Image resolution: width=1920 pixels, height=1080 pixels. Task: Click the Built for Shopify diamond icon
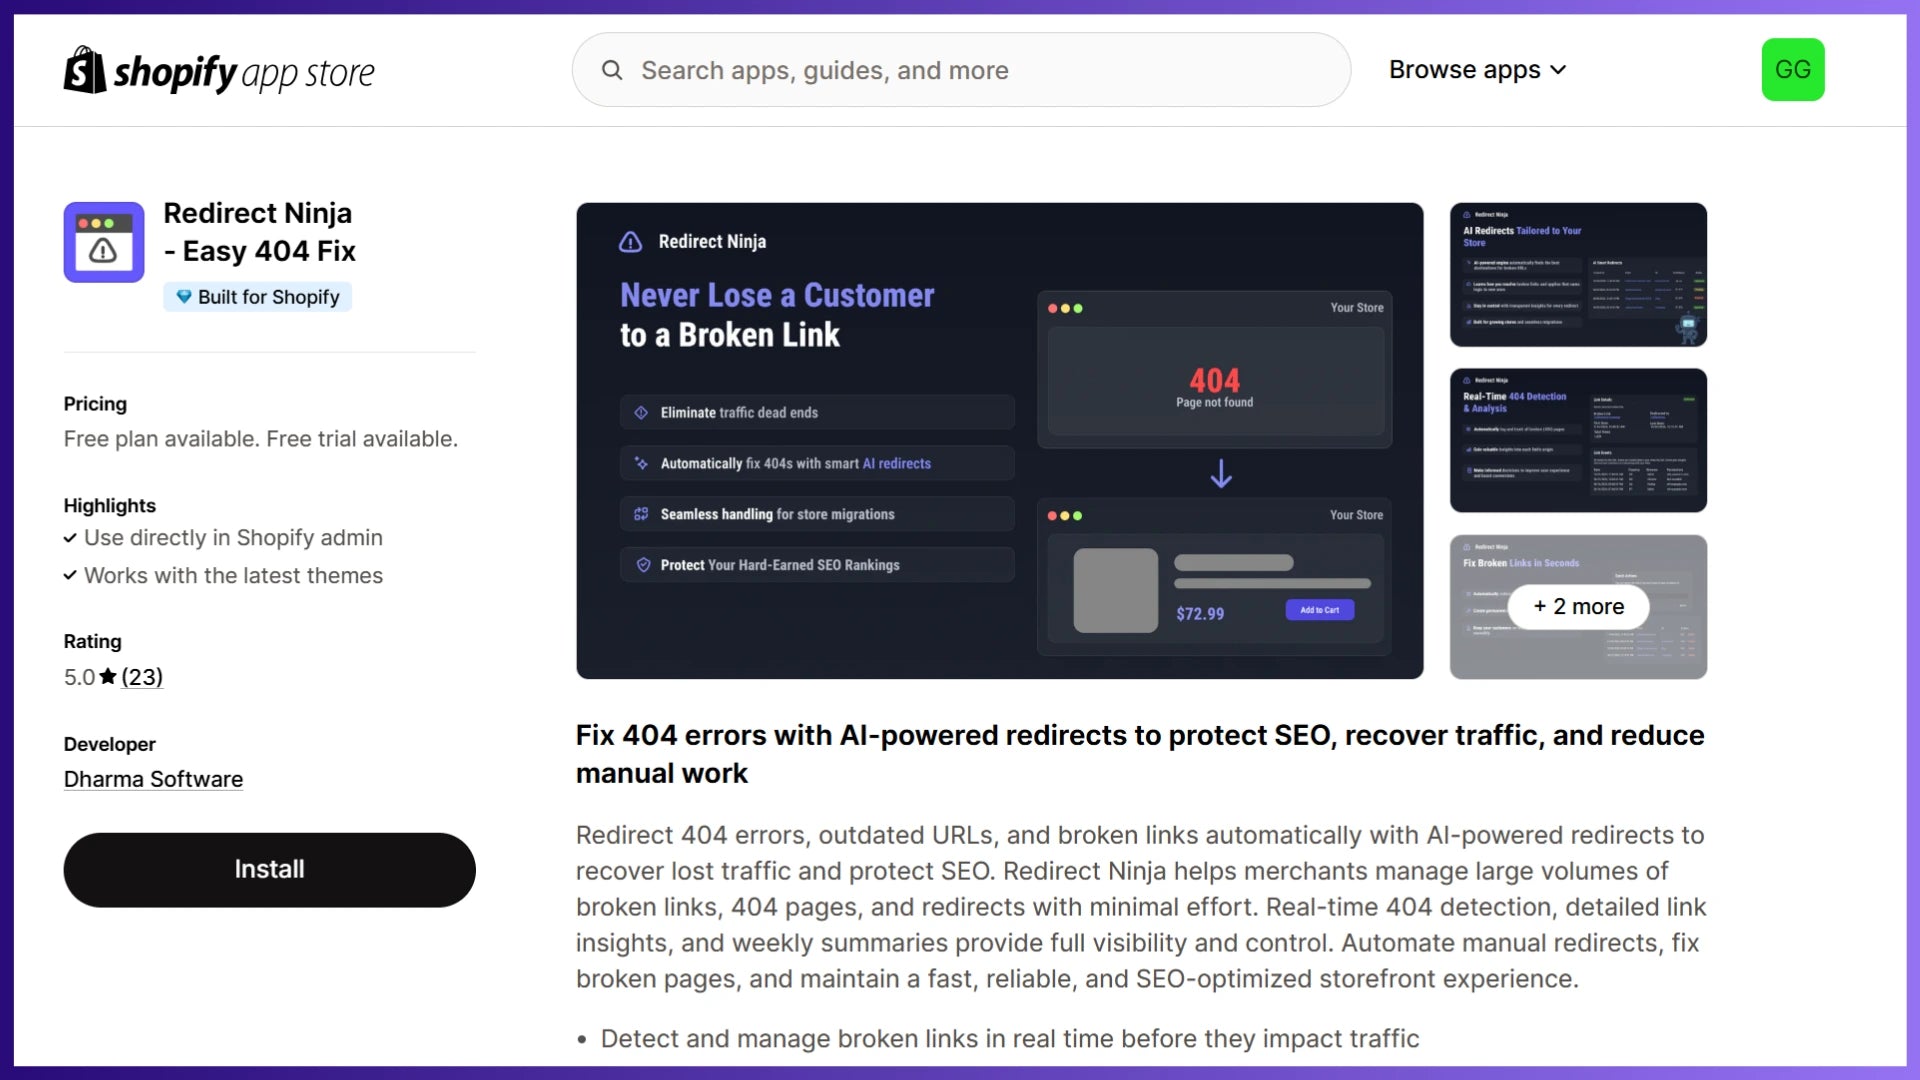(184, 297)
